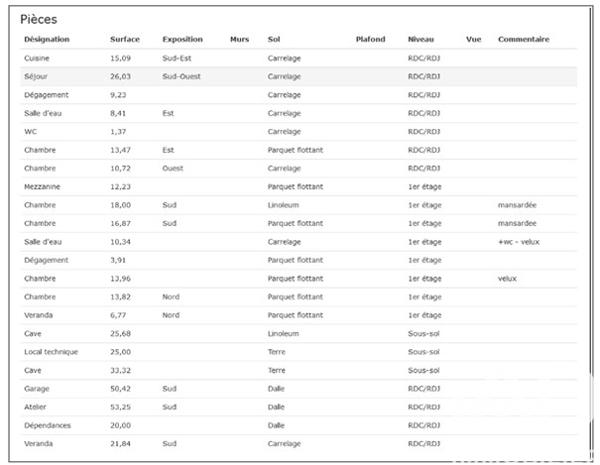
Task: Click the Désignation column header
Action: tap(47, 39)
